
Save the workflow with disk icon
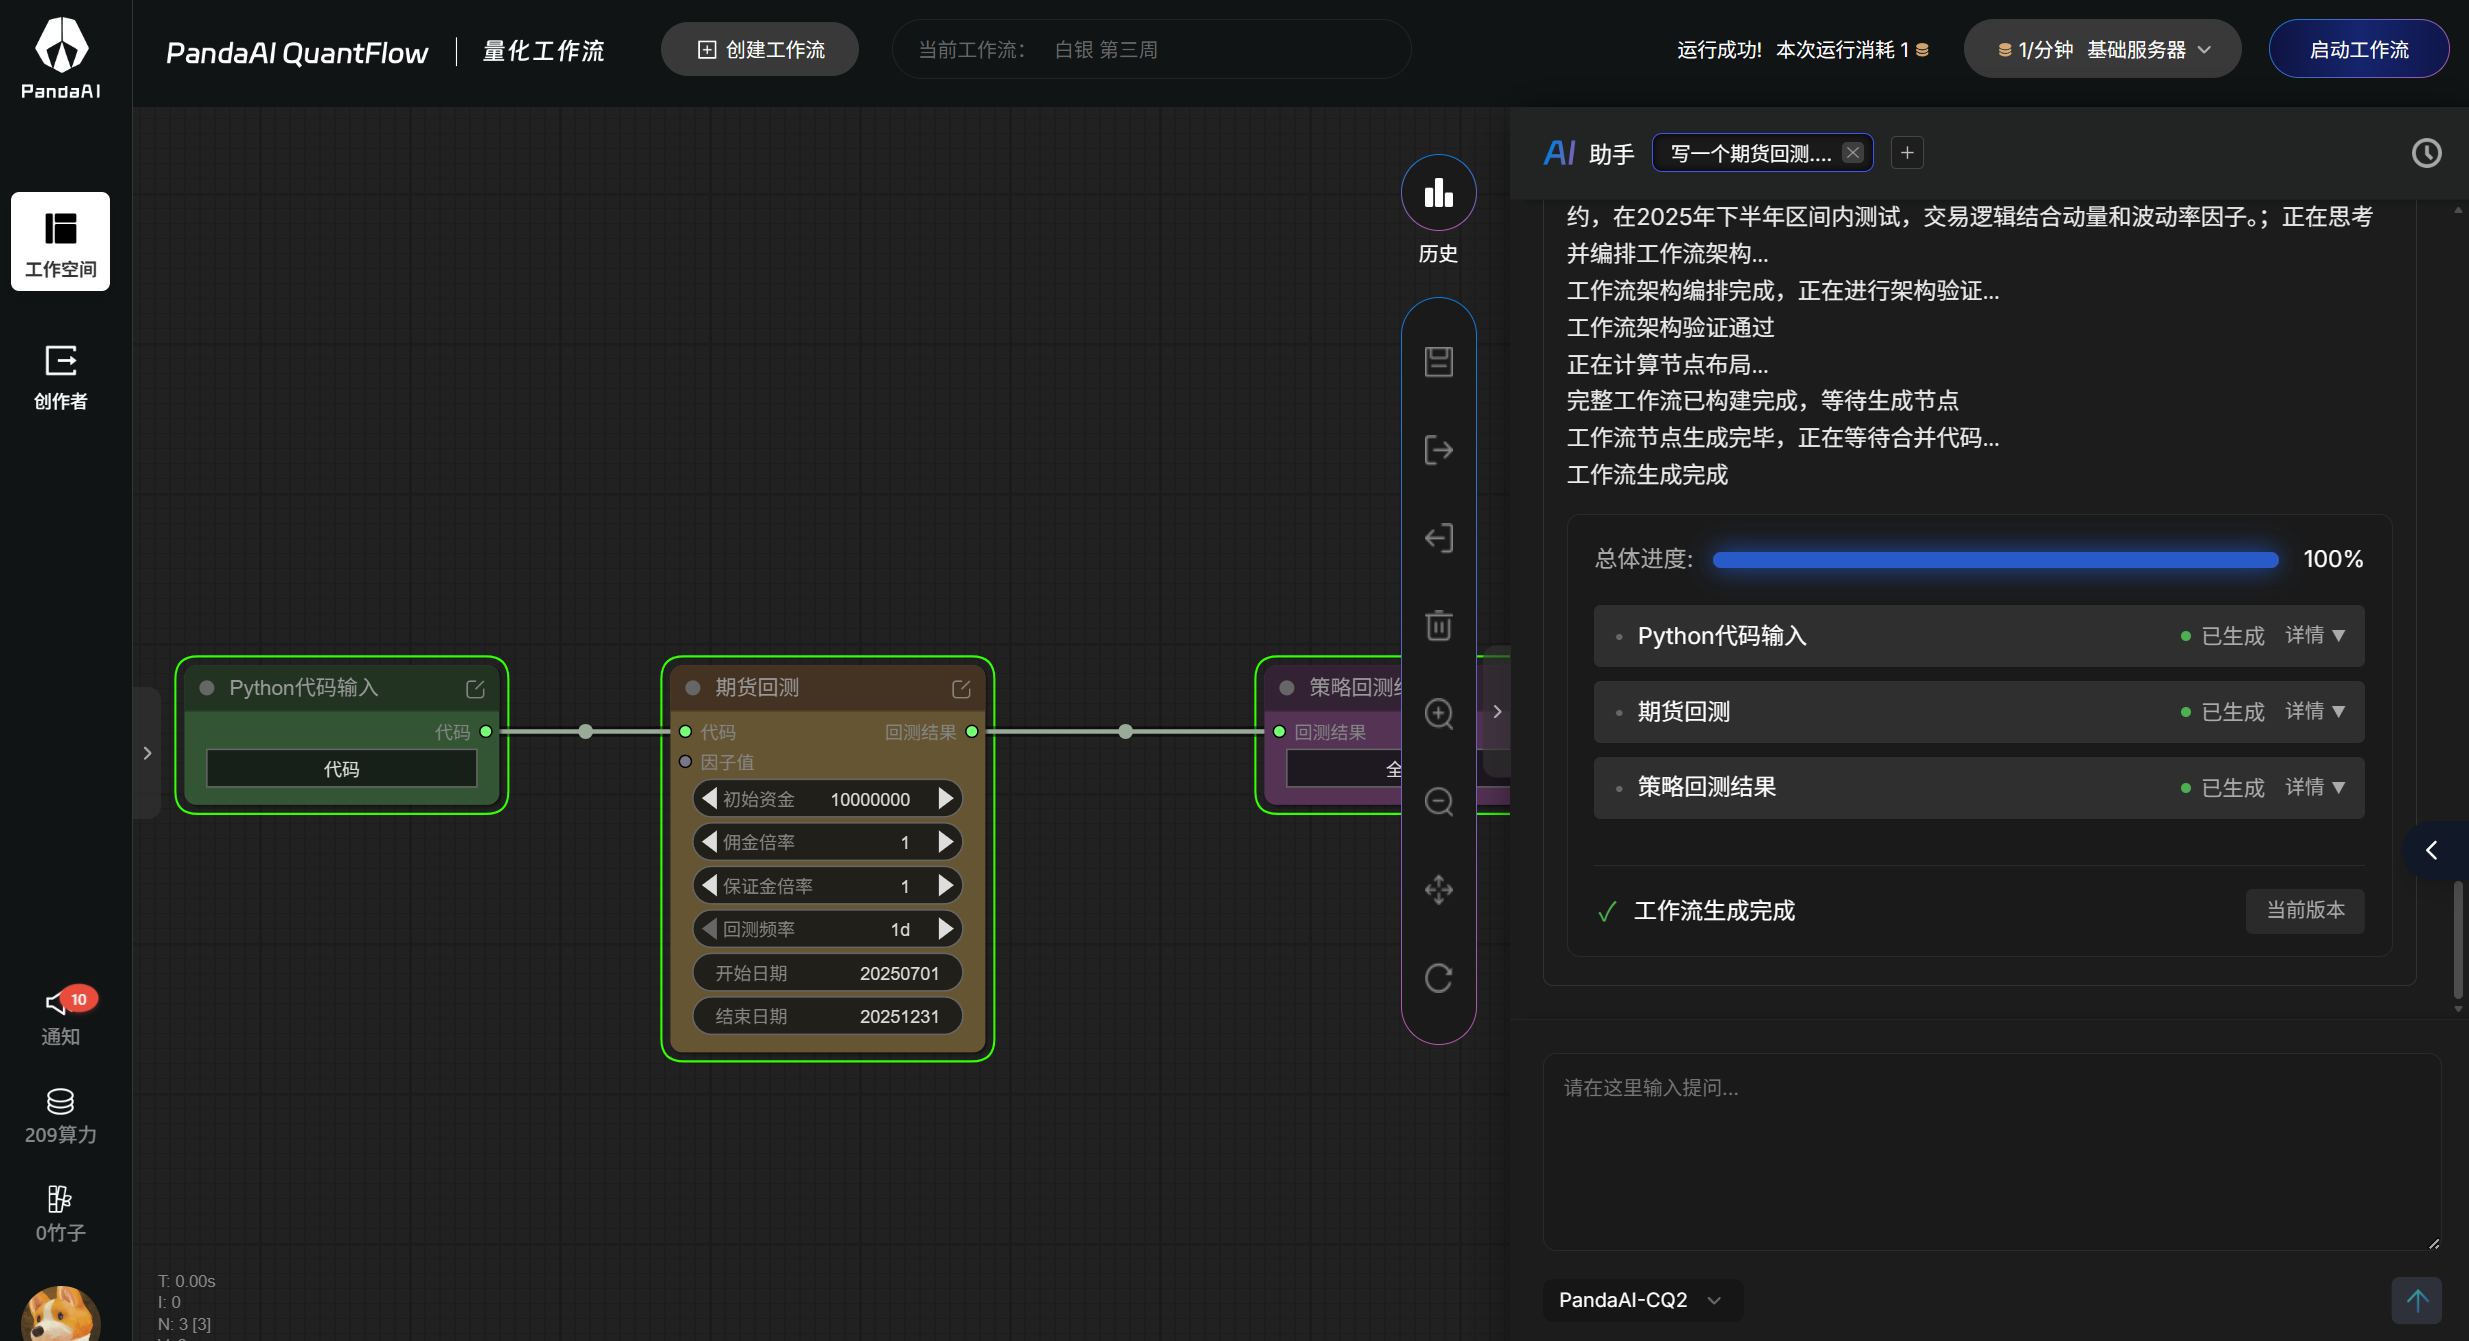[1438, 362]
